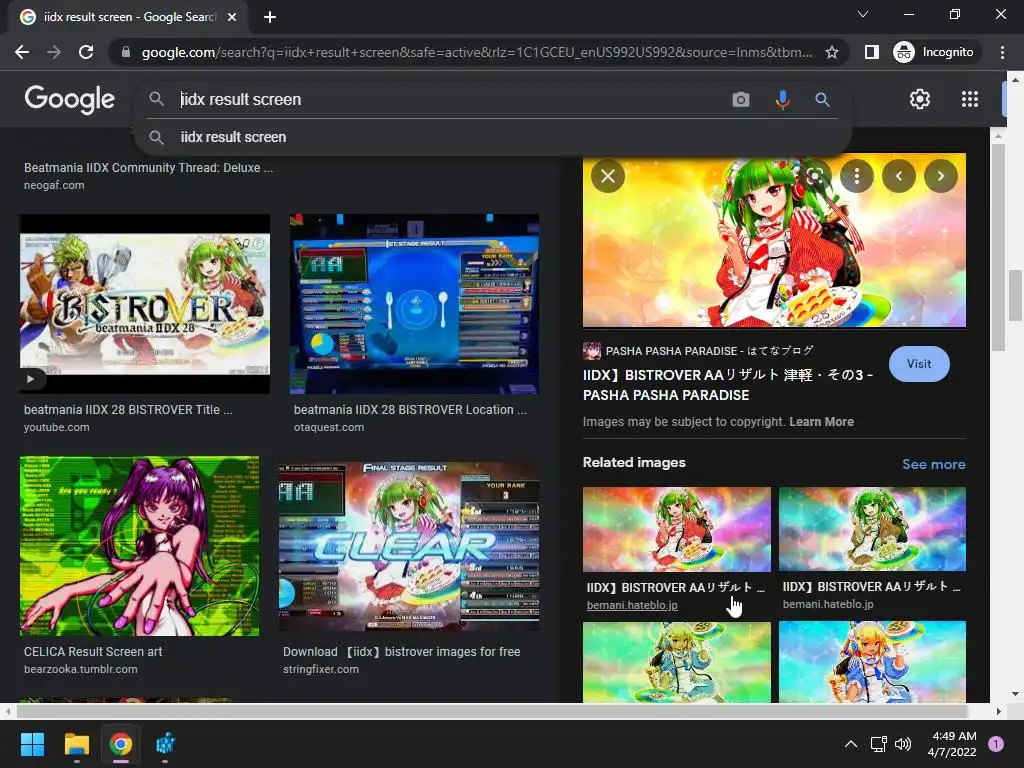Click the otaquest.com source text
Image resolution: width=1024 pixels, height=768 pixels.
pyautogui.click(x=328, y=427)
